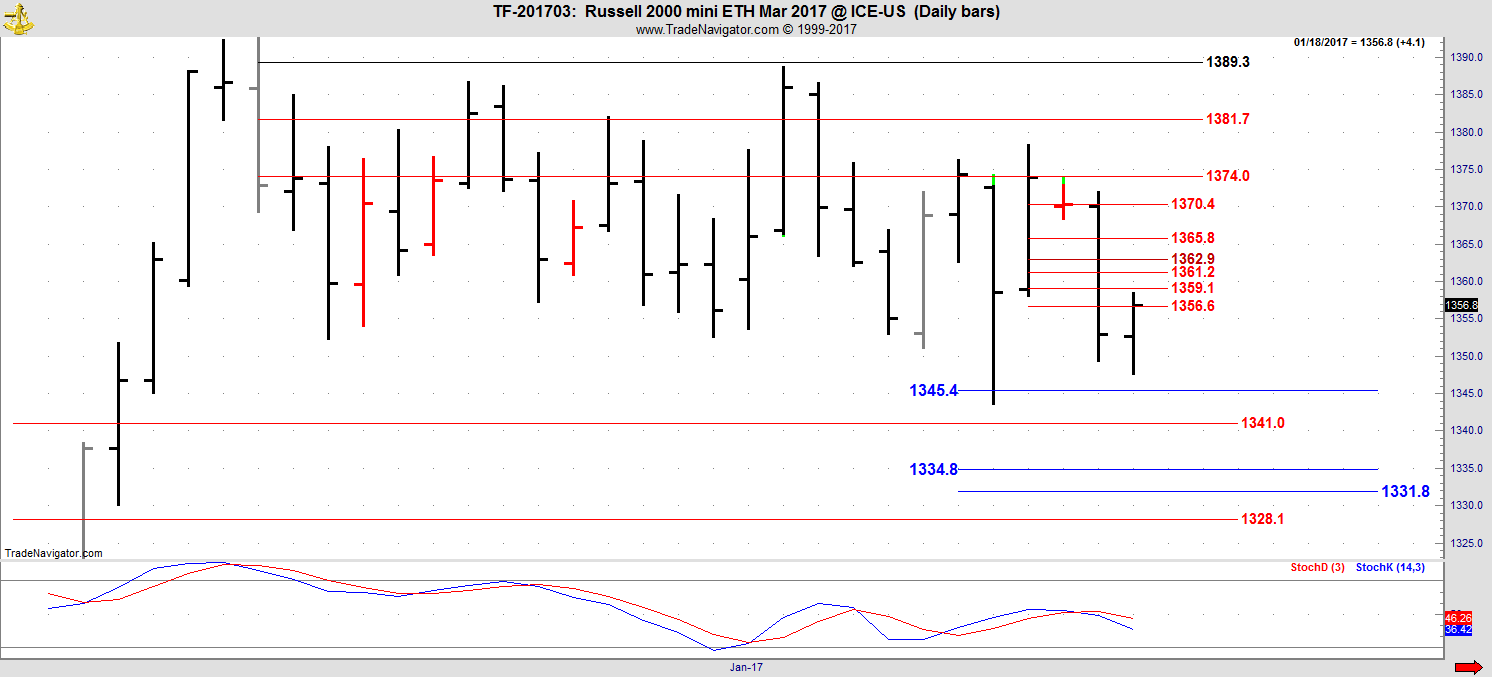Click the blue 1345.4 support label

point(933,390)
